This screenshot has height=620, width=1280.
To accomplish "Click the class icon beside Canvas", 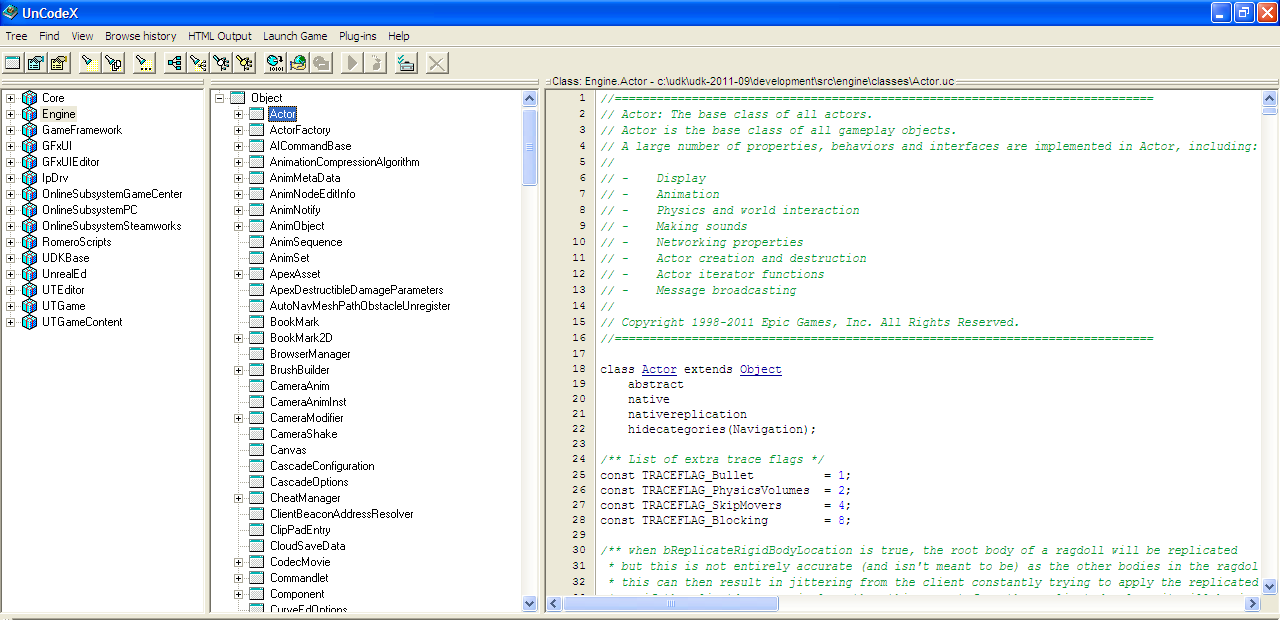I will [256, 450].
